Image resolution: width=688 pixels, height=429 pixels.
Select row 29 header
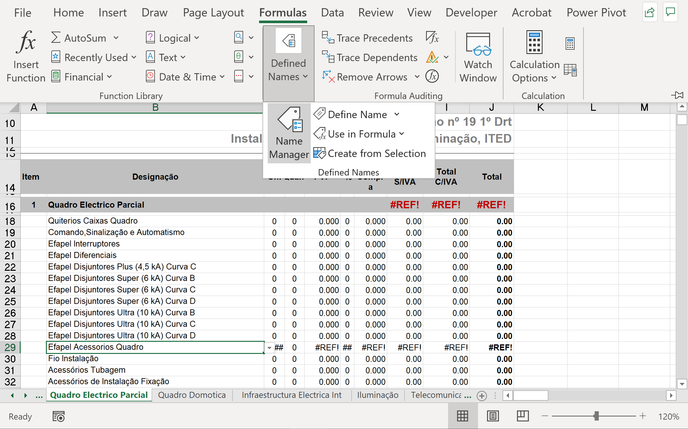pos(10,347)
